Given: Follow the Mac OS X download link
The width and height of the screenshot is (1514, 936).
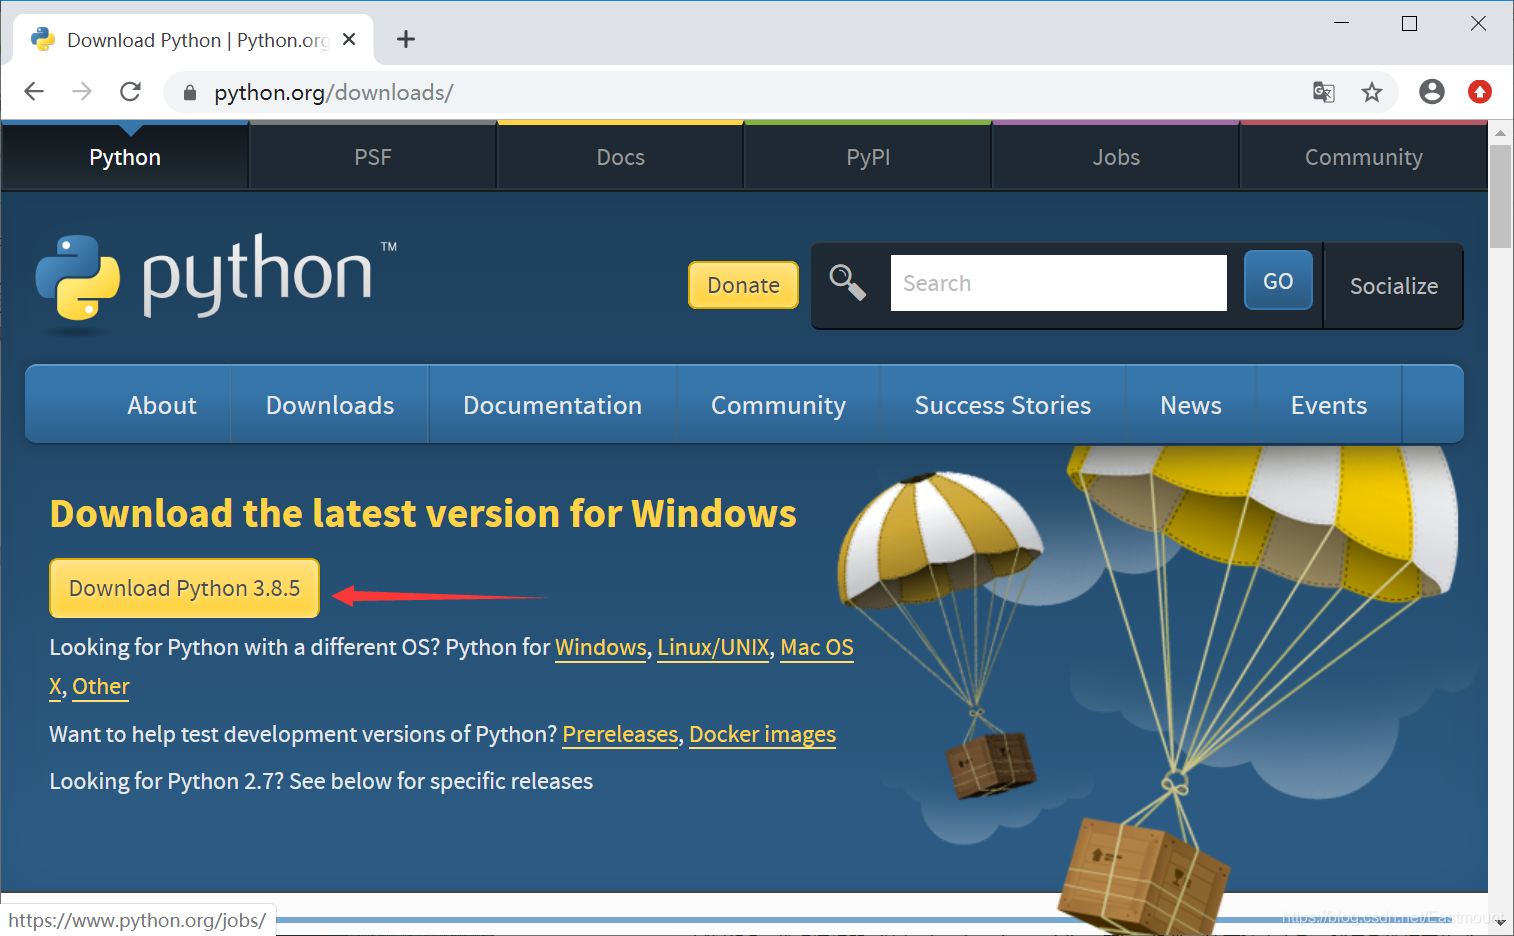Looking at the screenshot, I should [x=817, y=648].
